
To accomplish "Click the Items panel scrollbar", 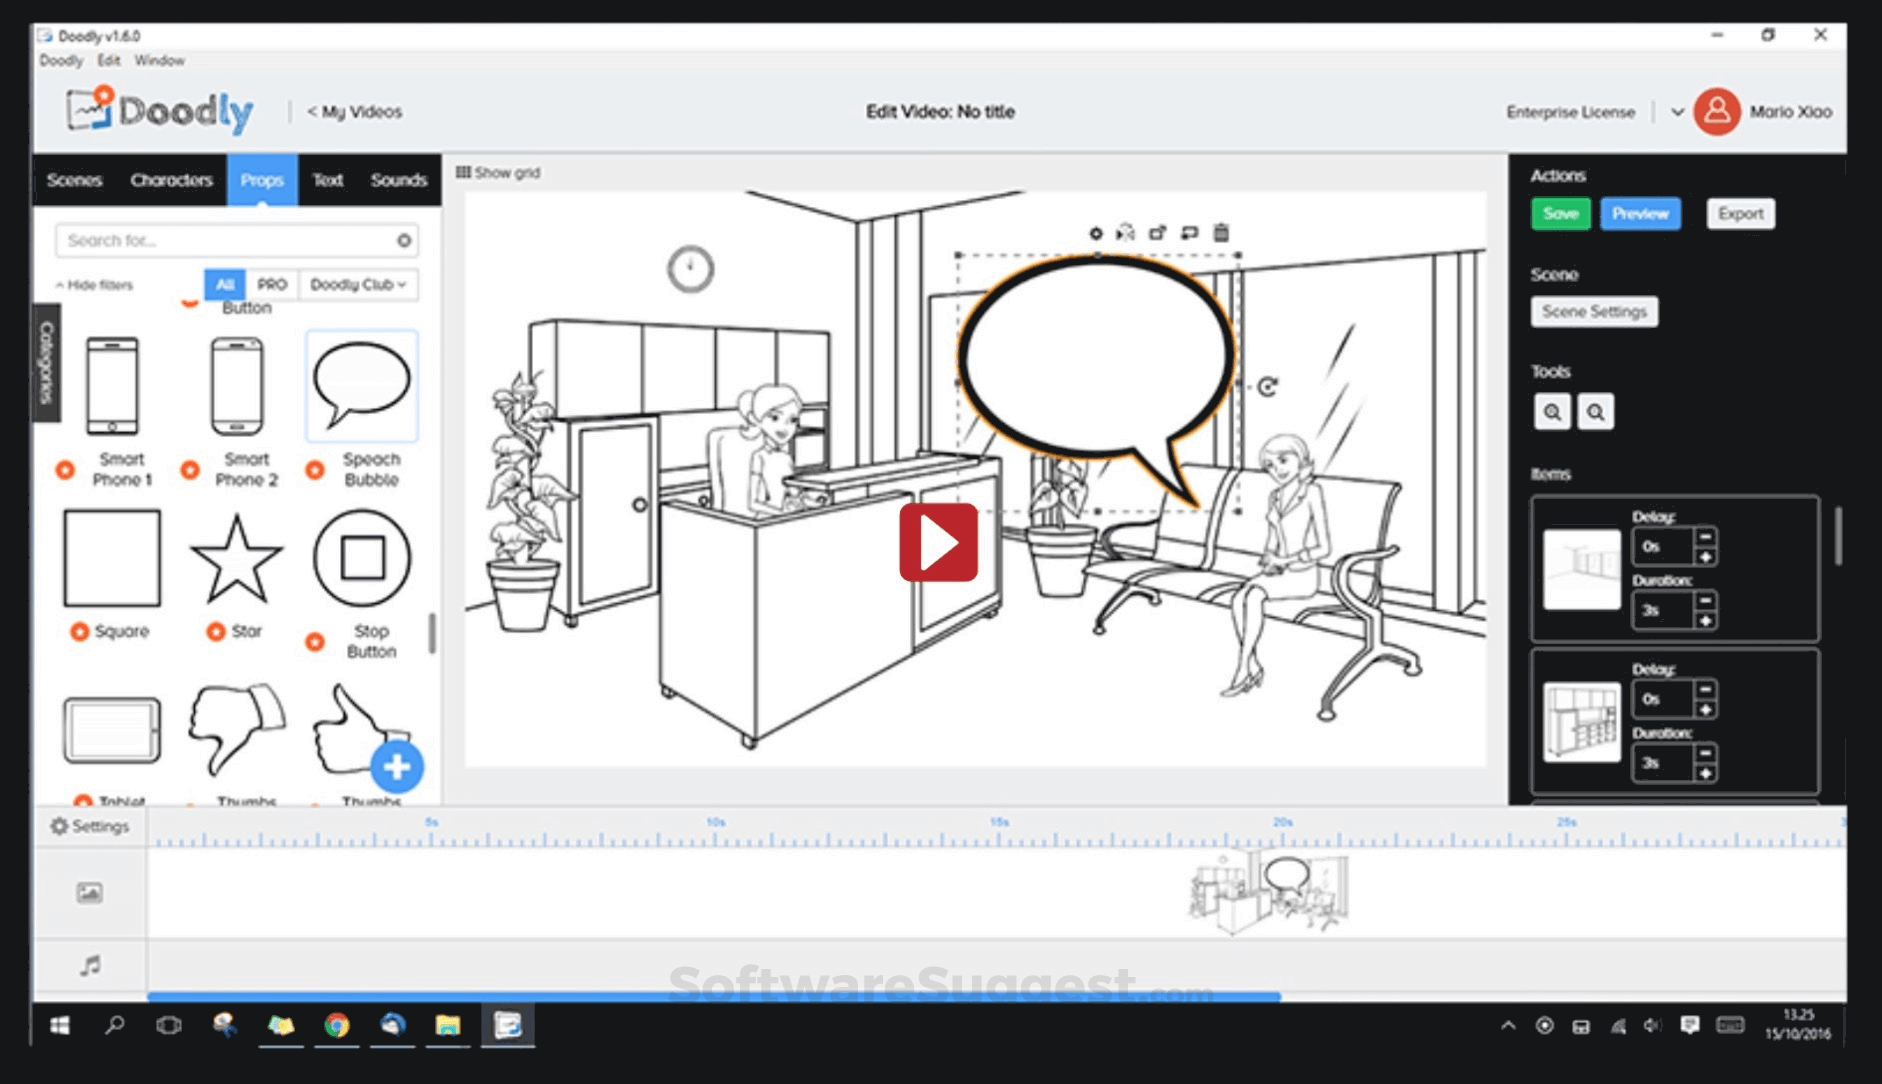I will [1838, 537].
